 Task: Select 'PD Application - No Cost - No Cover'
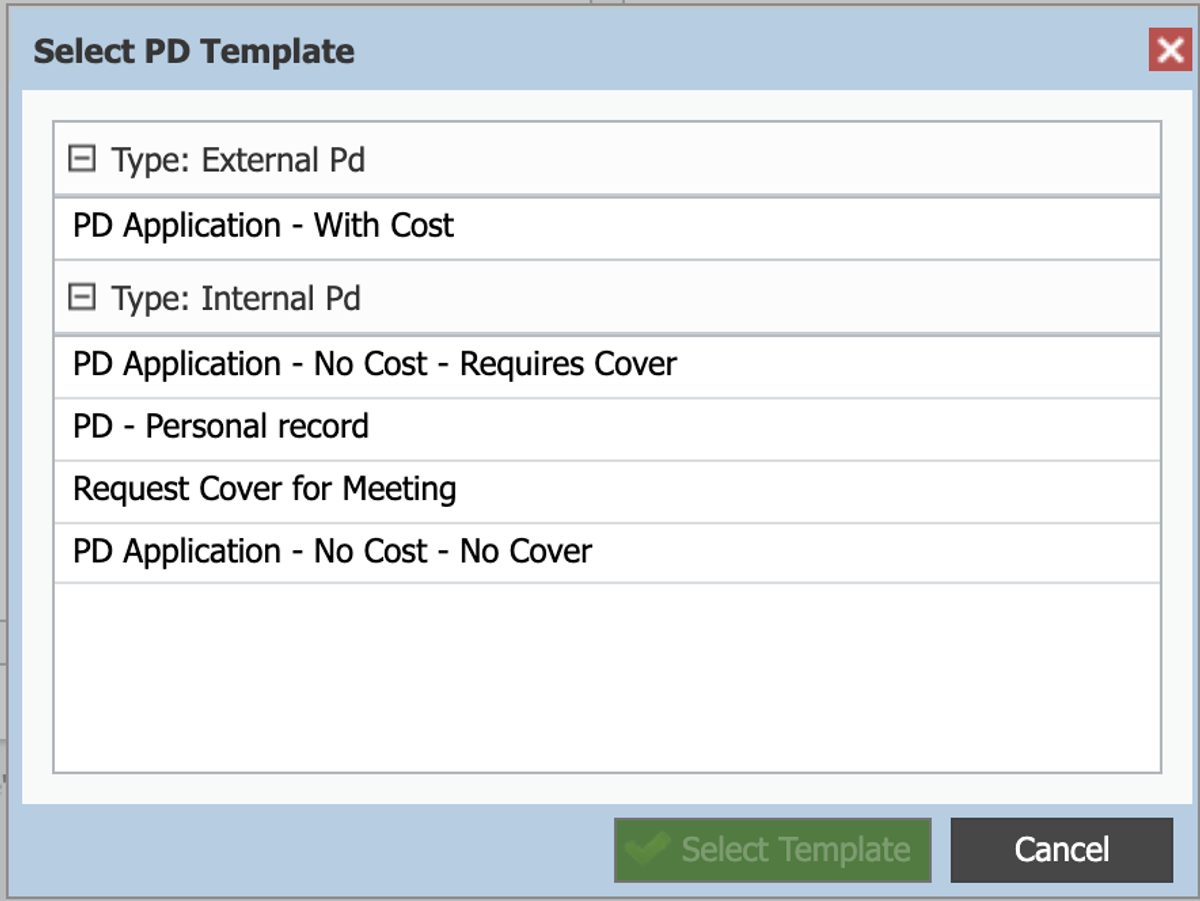(332, 552)
